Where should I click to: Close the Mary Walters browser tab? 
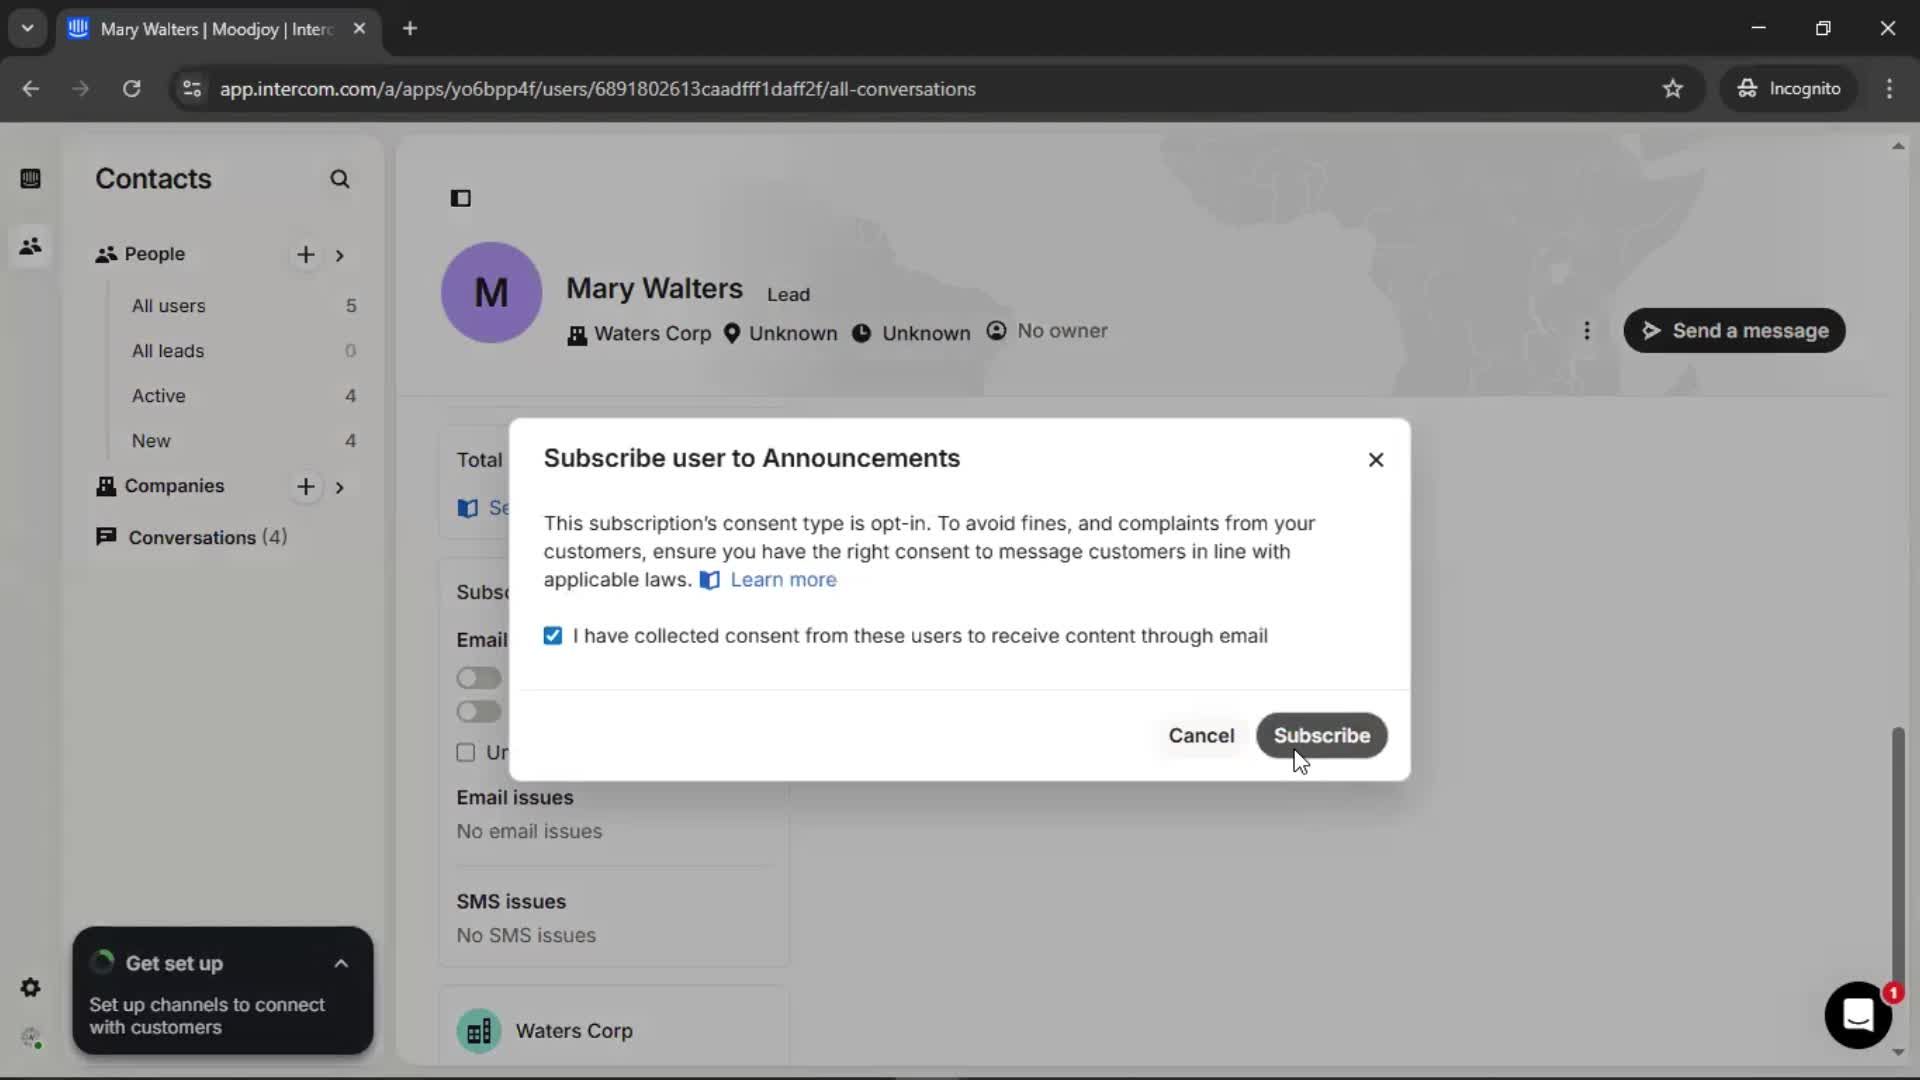coord(359,29)
